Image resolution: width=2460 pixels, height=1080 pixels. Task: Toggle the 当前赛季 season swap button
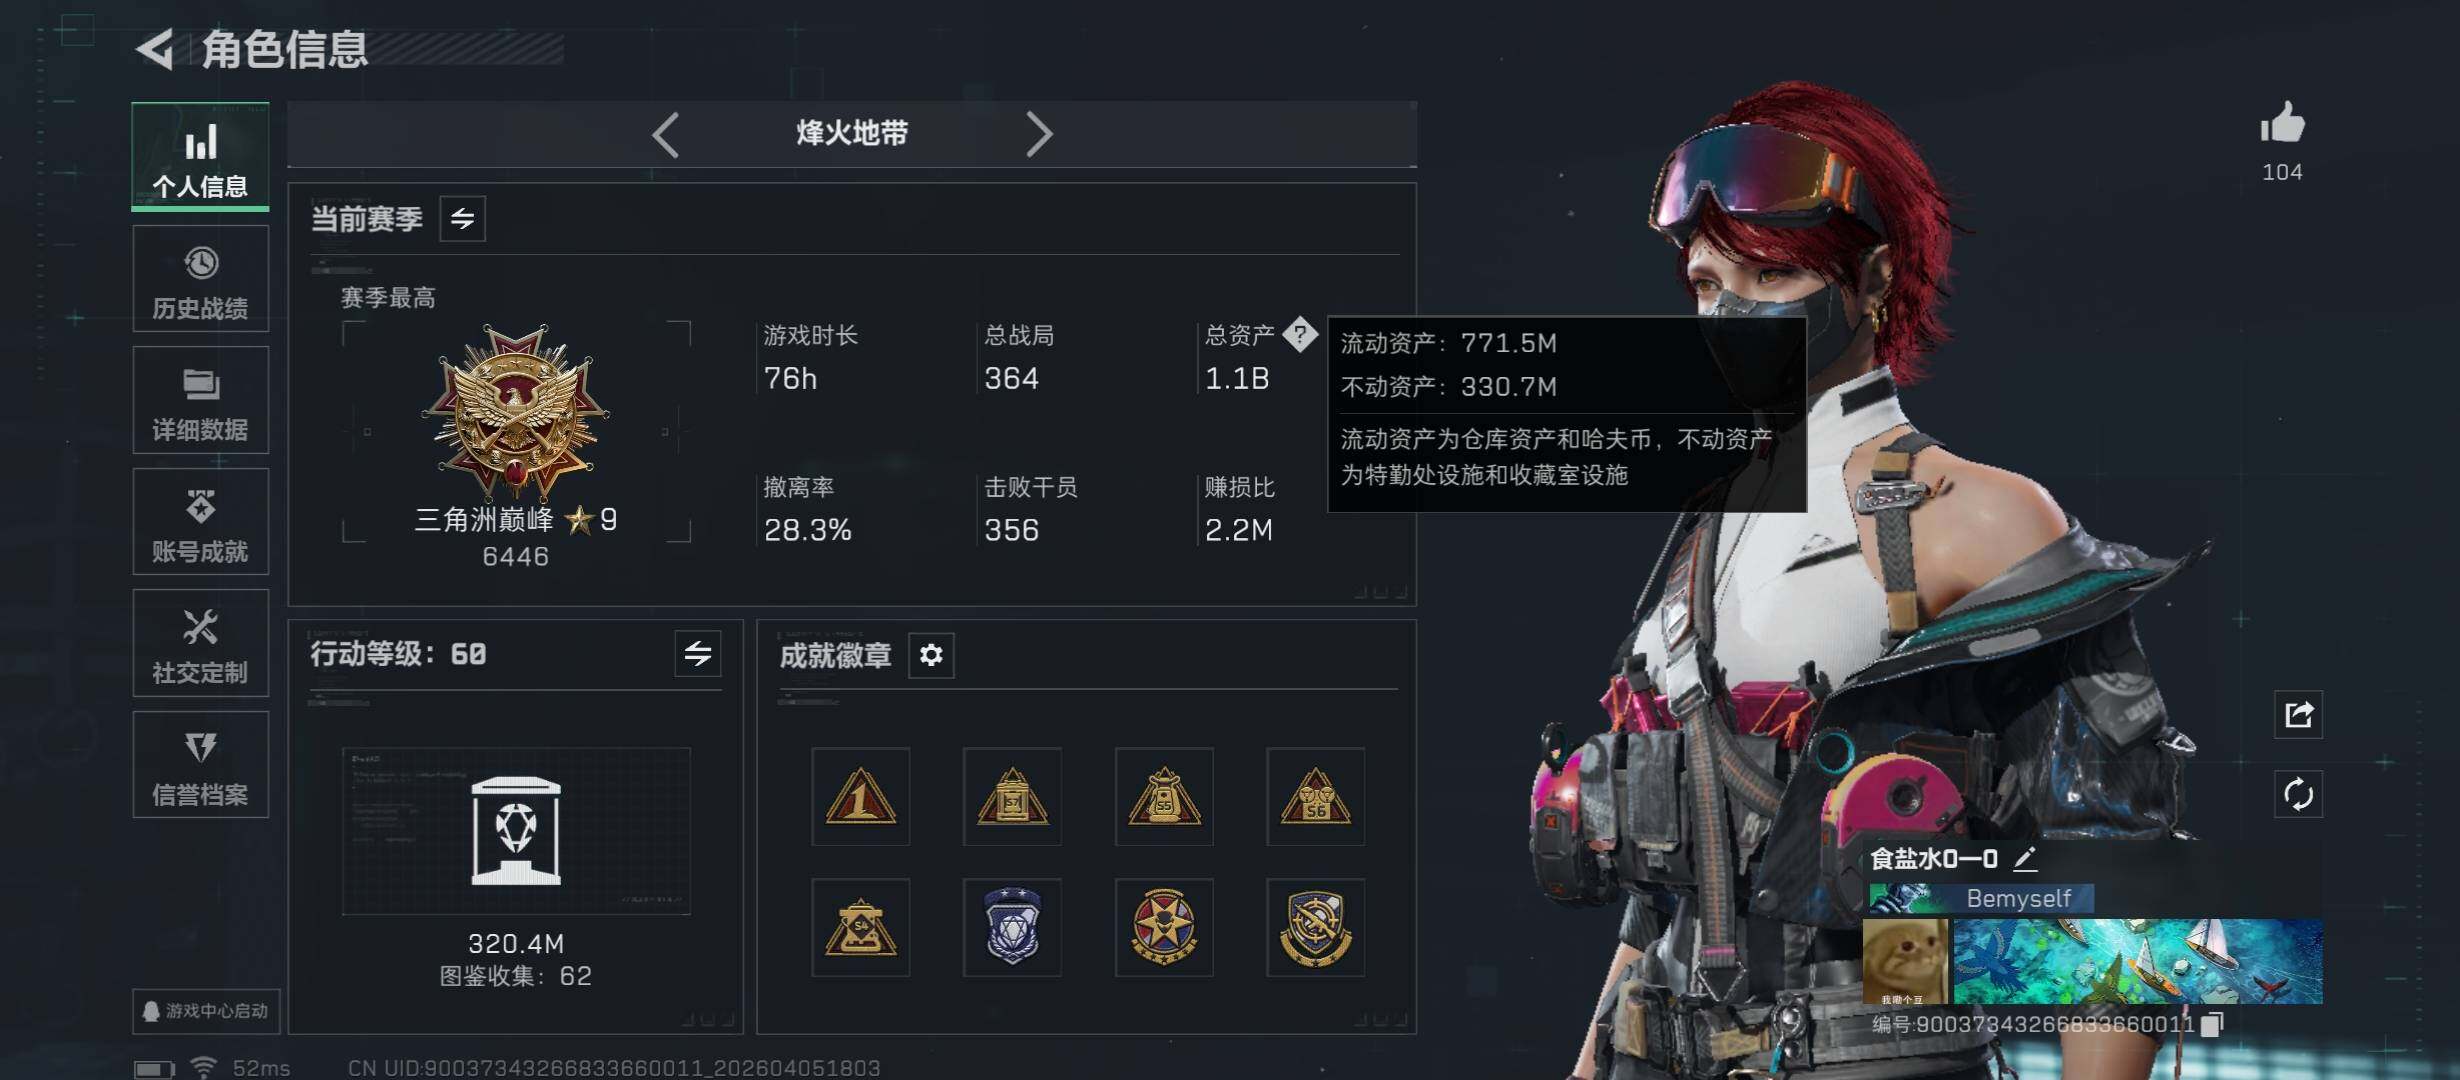pyautogui.click(x=462, y=219)
